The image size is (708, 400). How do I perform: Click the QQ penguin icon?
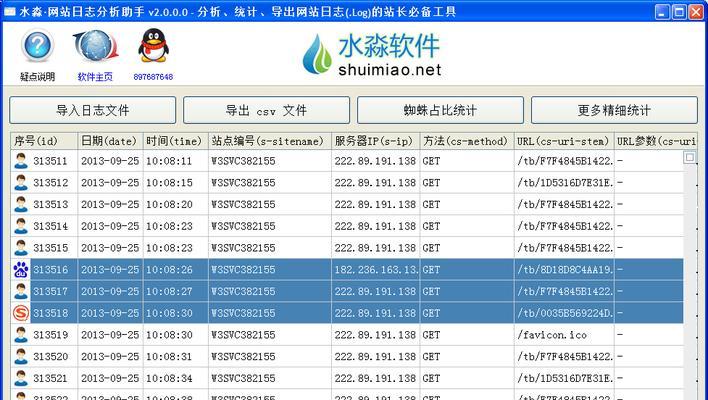154,45
